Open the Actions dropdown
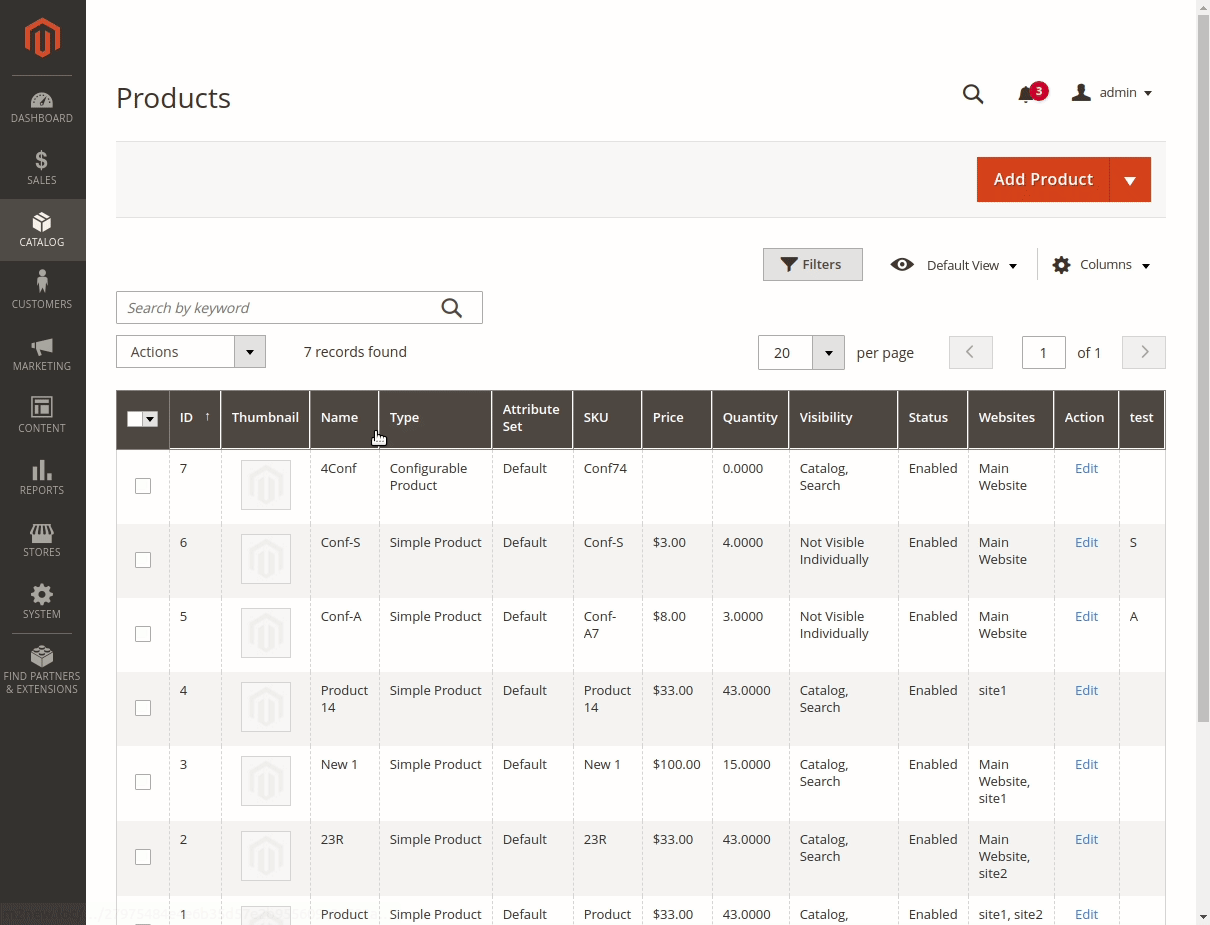Image resolution: width=1210 pixels, height=925 pixels. 191,352
